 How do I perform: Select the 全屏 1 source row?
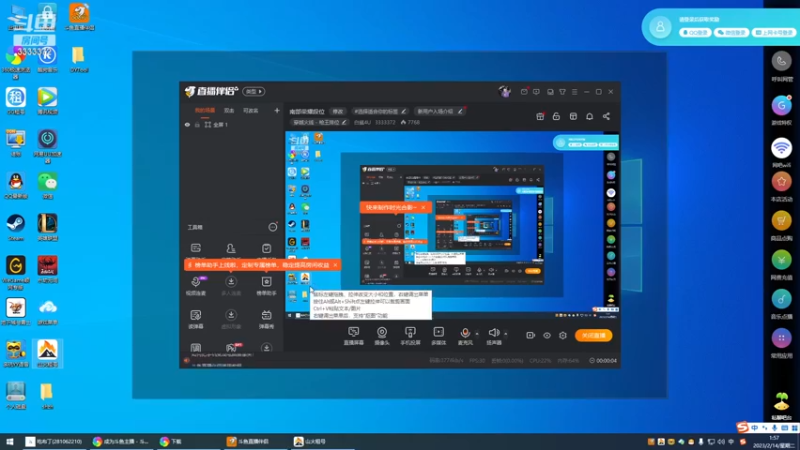(232, 124)
